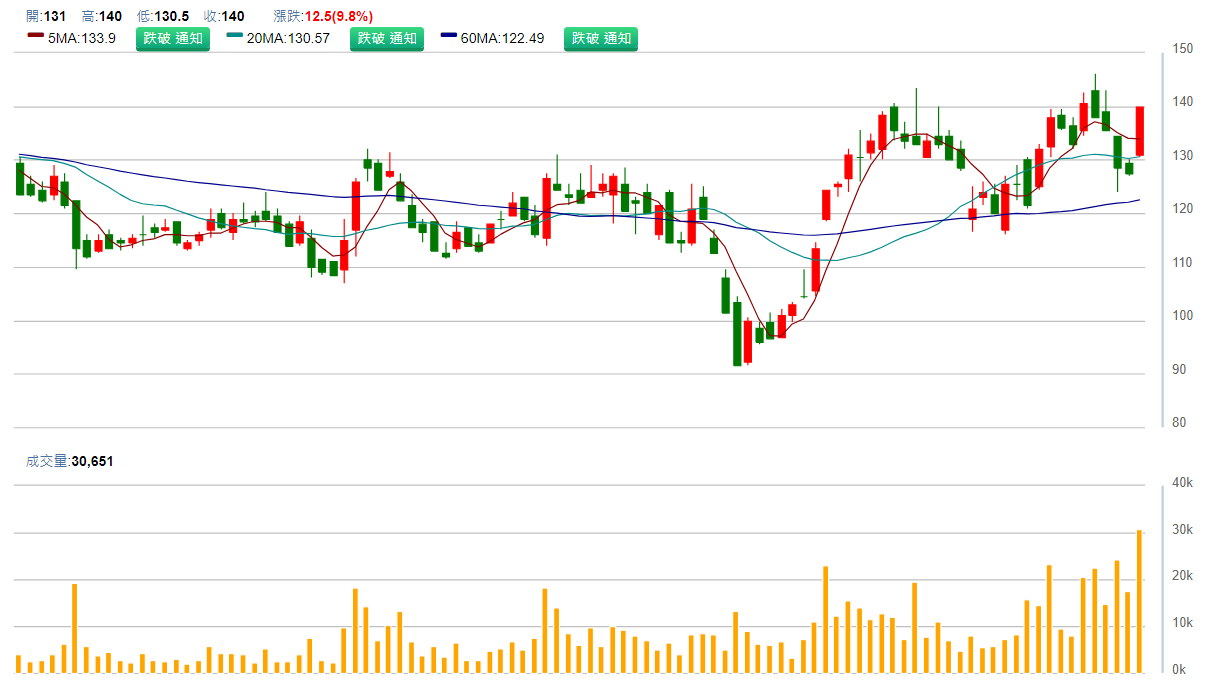Click the 成交量:30,651 volume label
This screenshot has height=688, width=1205.
coord(69,461)
